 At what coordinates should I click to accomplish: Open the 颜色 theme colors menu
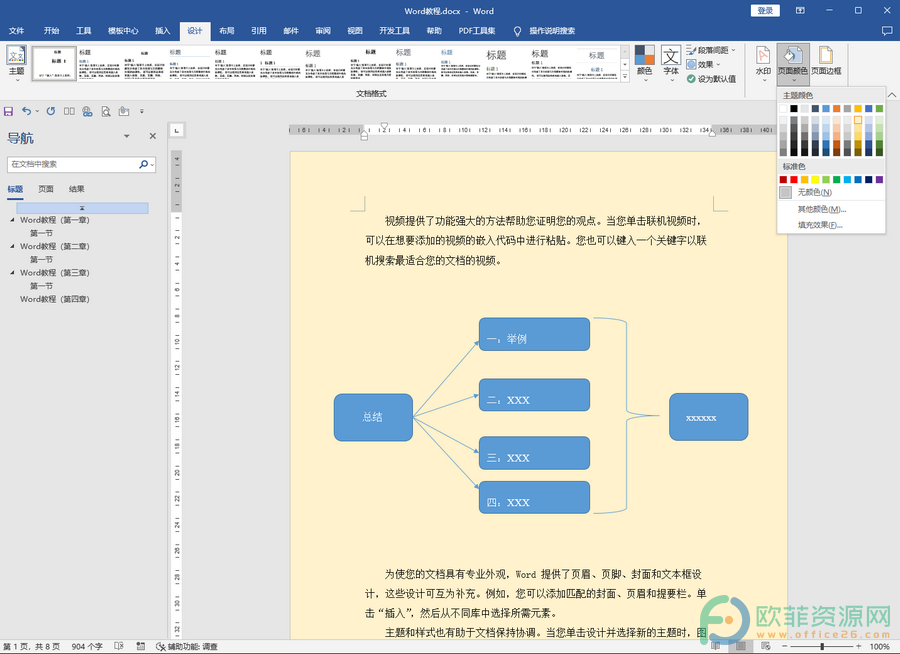(645, 63)
